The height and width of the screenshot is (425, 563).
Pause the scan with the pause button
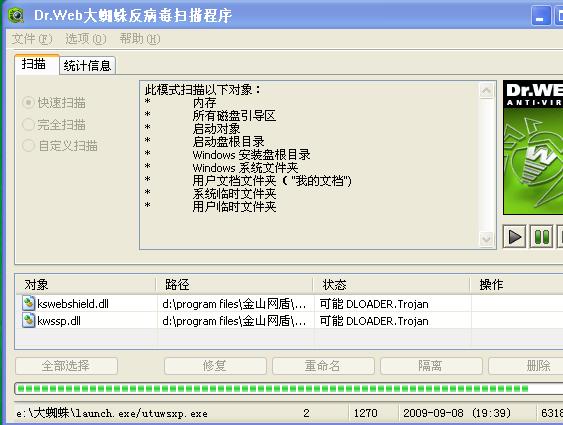(541, 237)
